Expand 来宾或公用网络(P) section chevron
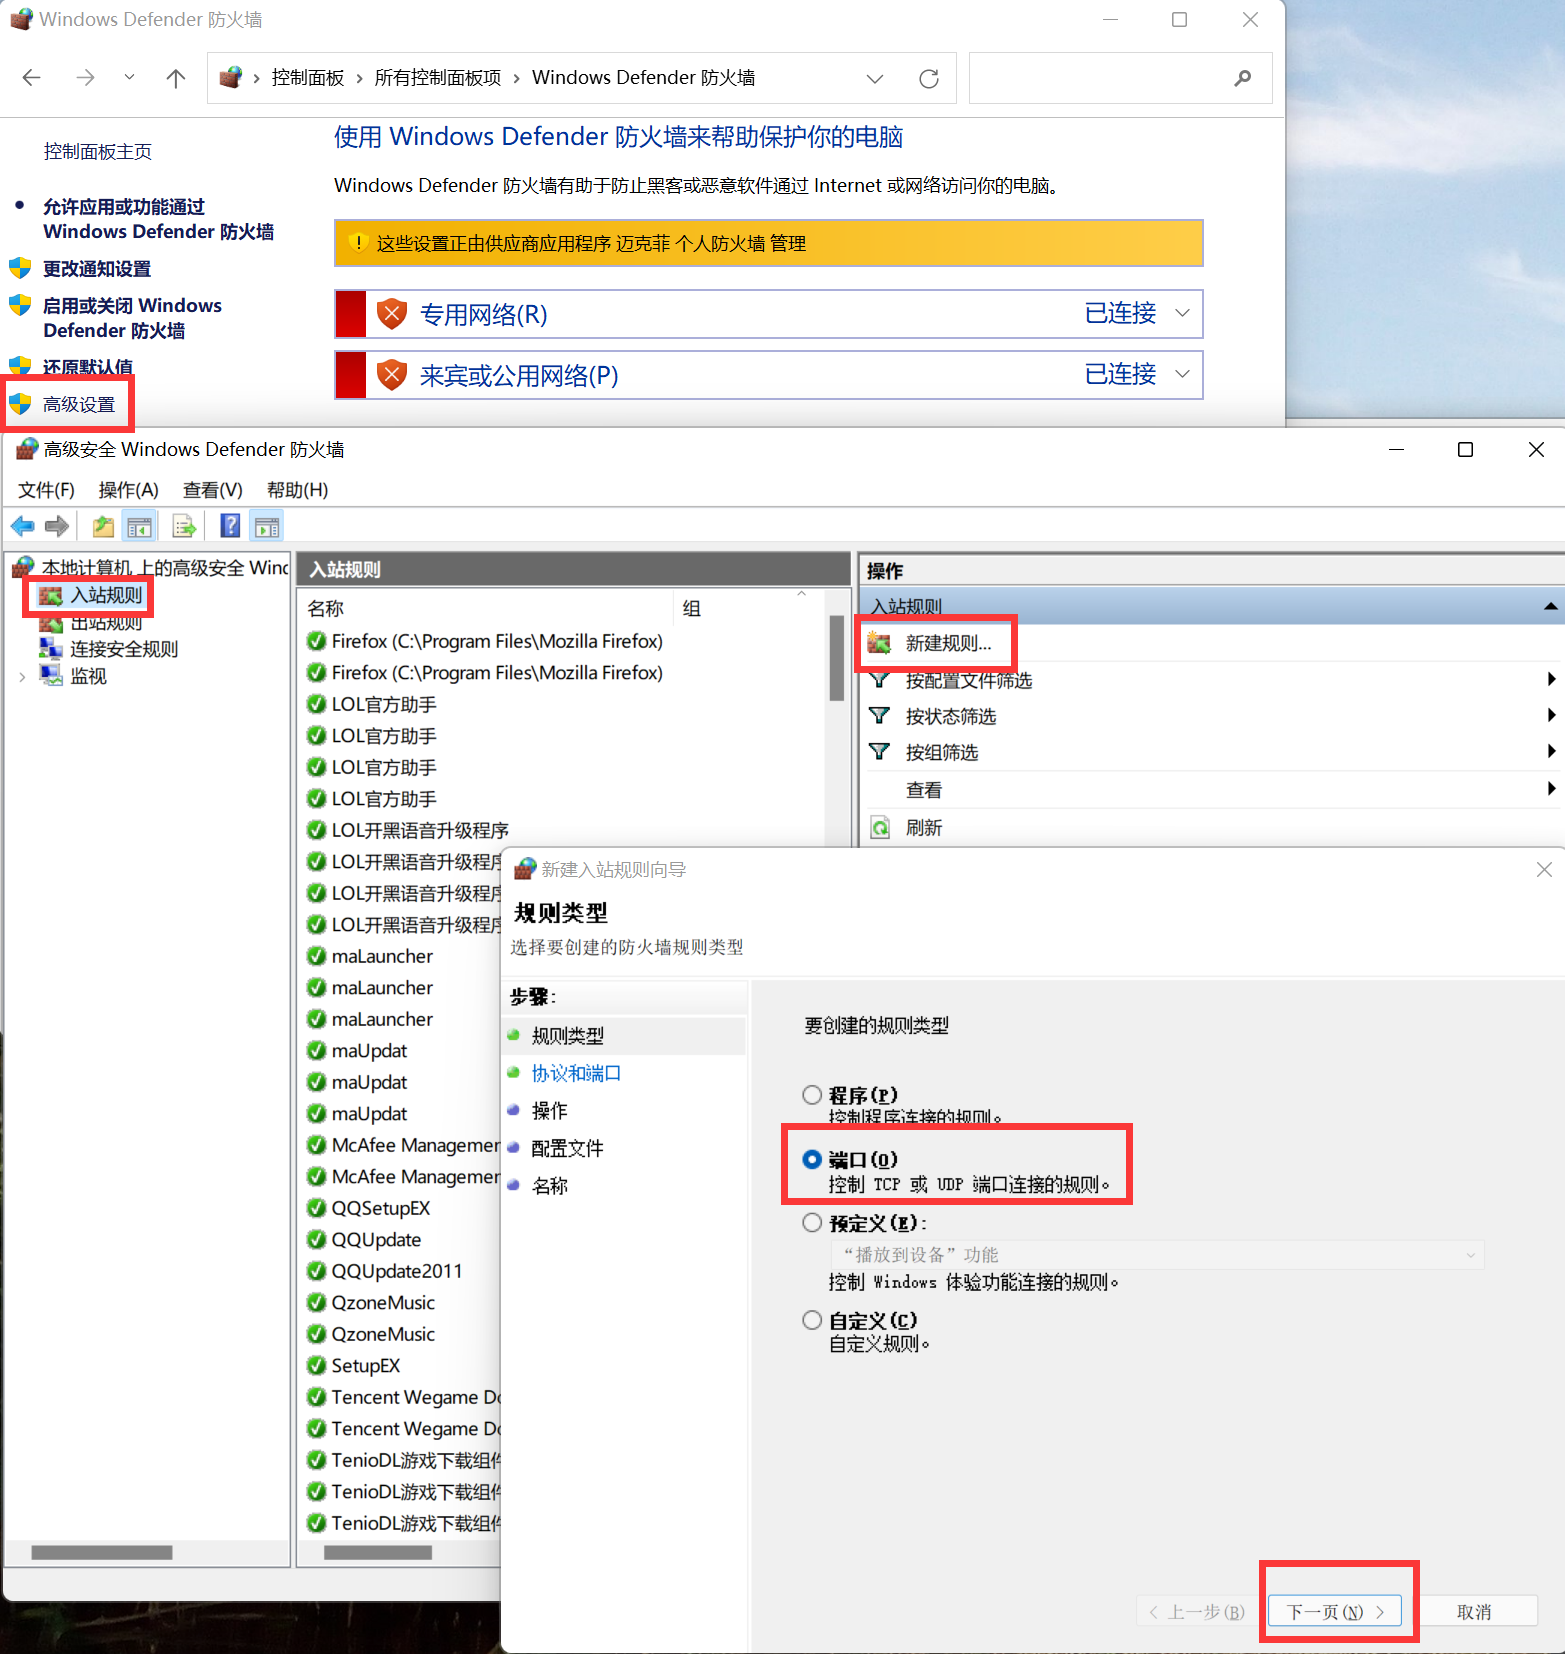 1182,374
